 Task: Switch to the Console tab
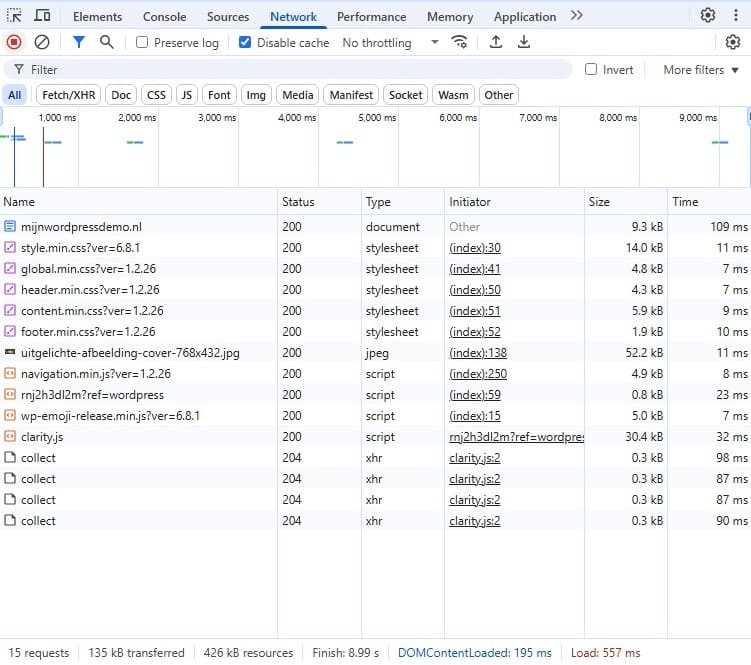pyautogui.click(x=164, y=17)
